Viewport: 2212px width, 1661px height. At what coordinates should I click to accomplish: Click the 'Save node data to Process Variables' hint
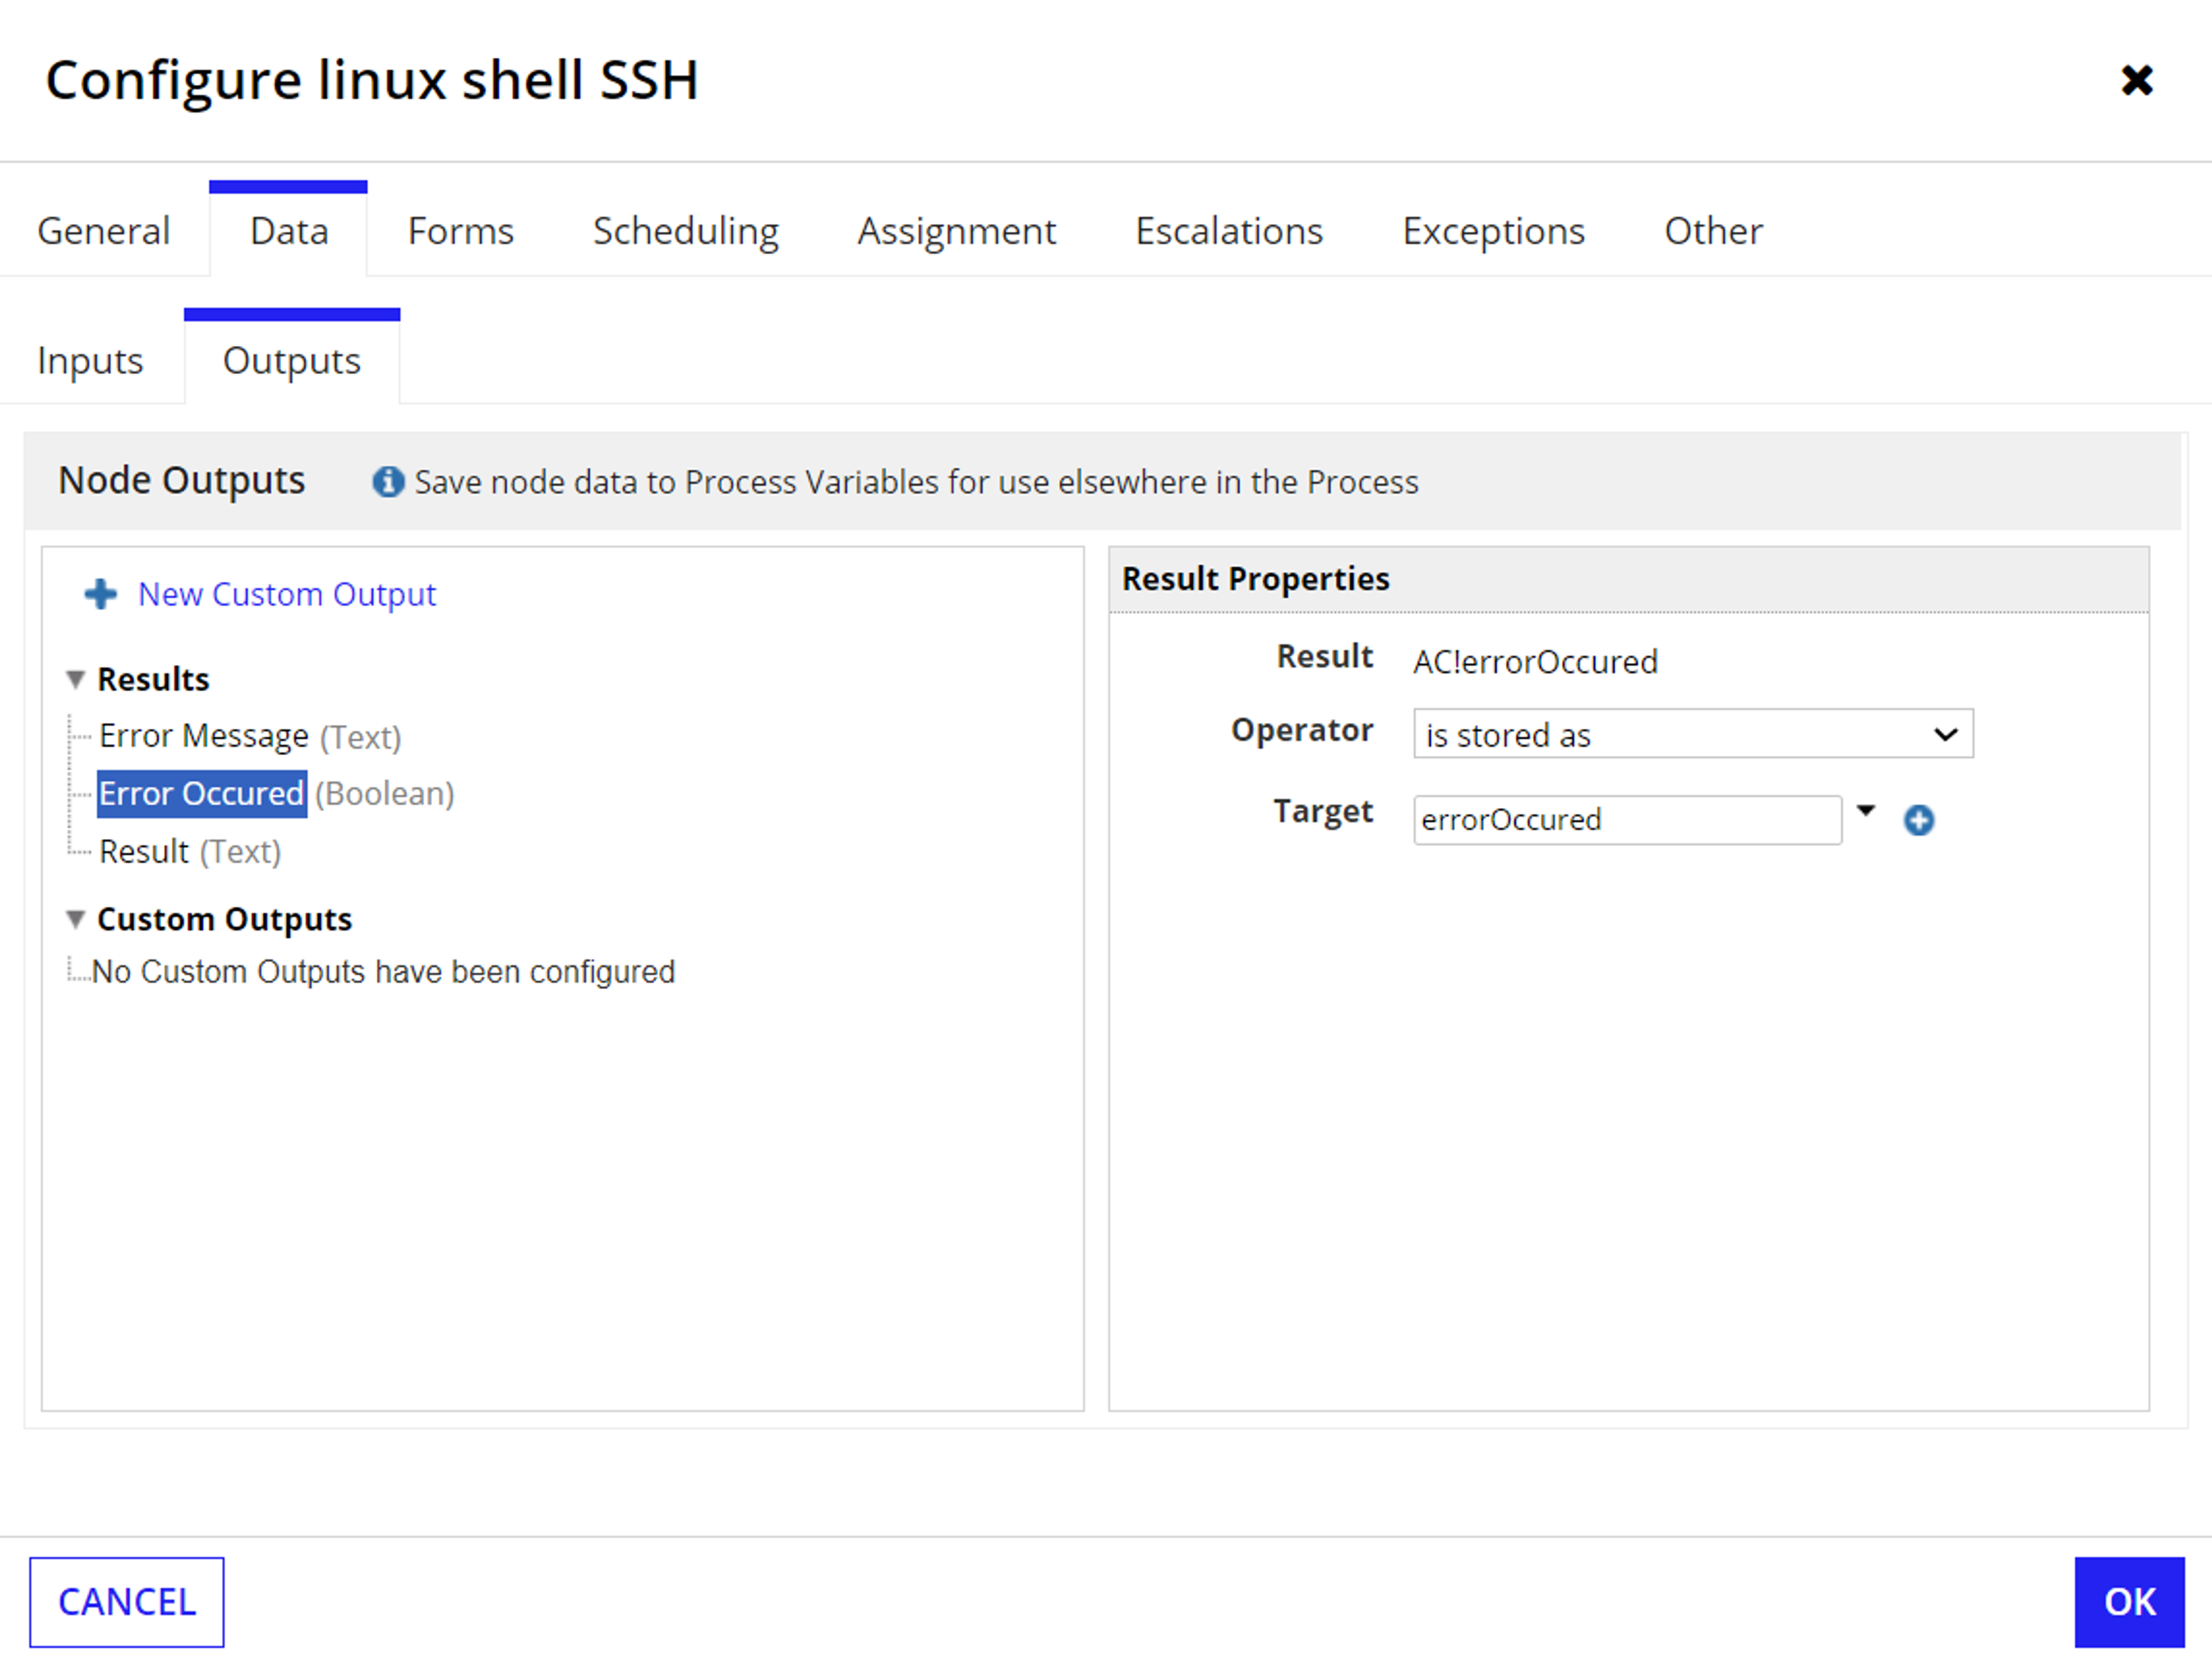[x=916, y=482]
